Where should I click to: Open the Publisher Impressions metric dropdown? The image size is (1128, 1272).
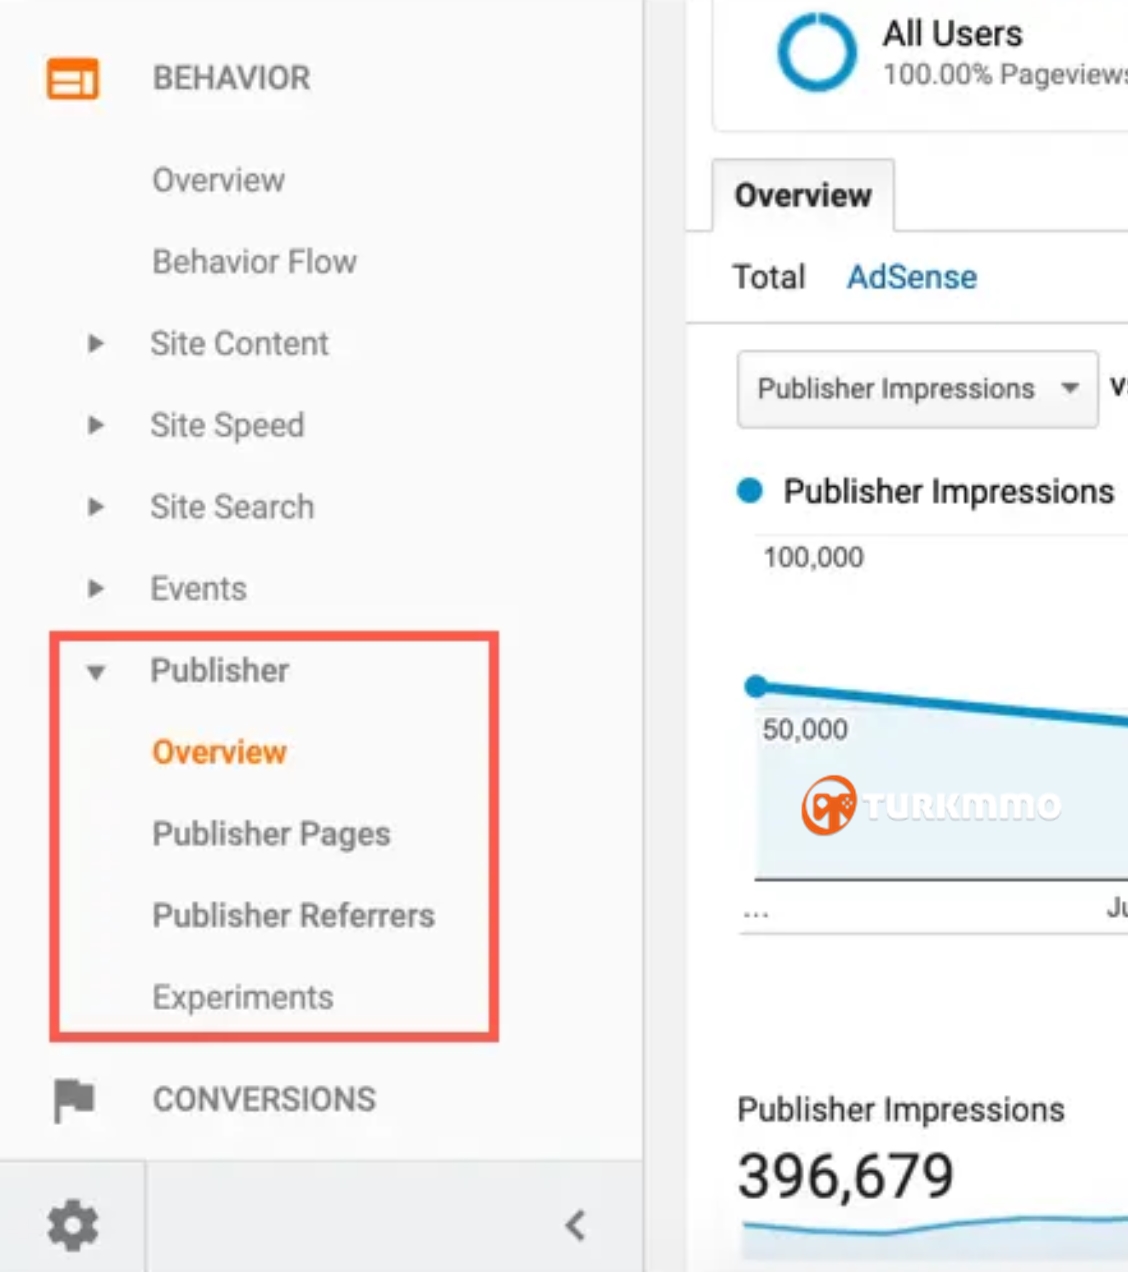click(918, 389)
